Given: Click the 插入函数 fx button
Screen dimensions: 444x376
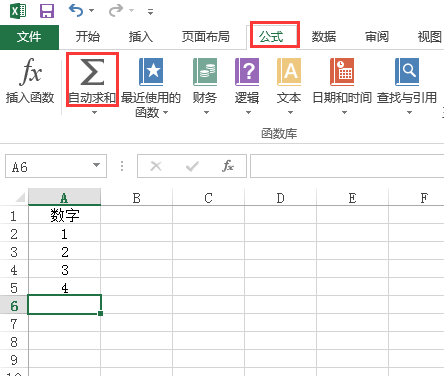Looking at the screenshot, I should tap(30, 81).
